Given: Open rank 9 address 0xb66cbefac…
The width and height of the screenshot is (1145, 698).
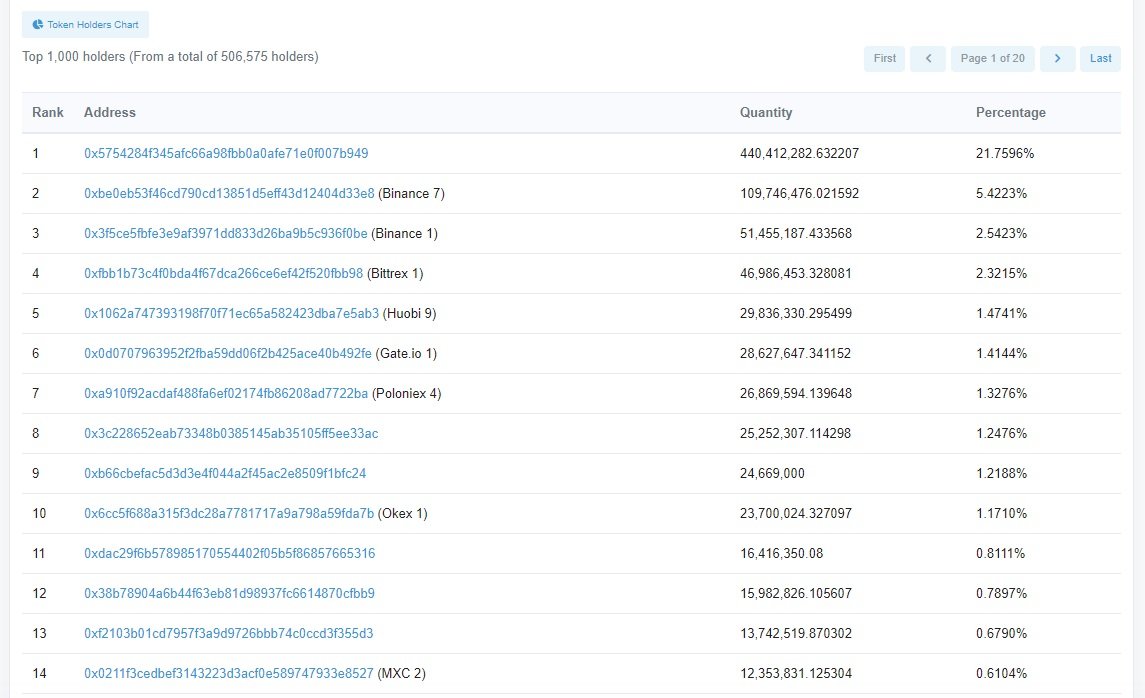Looking at the screenshot, I should click(225, 473).
